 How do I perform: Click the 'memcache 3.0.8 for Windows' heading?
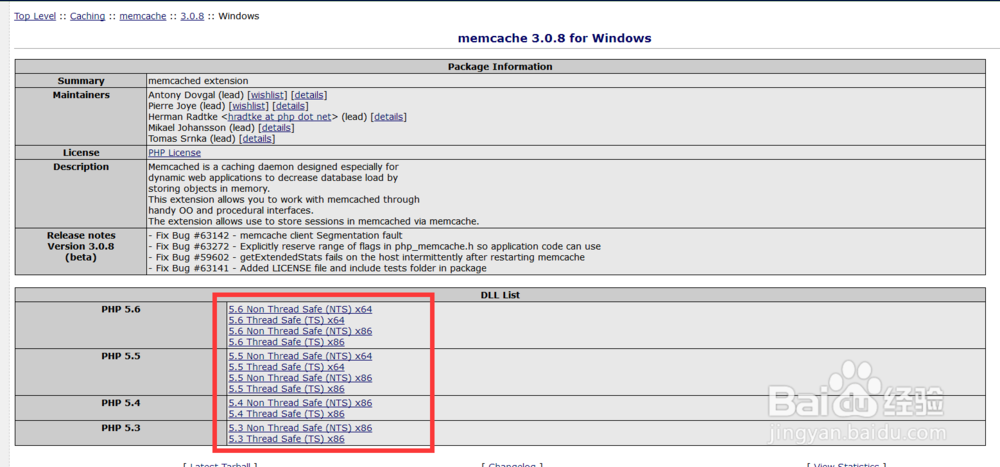pyautogui.click(x=555, y=38)
